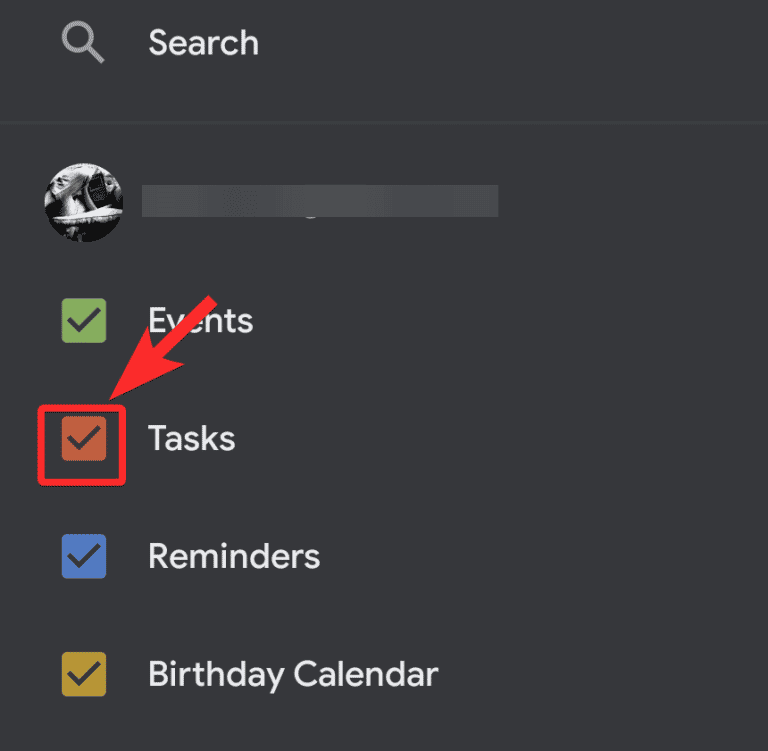Toggle the orange checkmark box

tap(84, 439)
